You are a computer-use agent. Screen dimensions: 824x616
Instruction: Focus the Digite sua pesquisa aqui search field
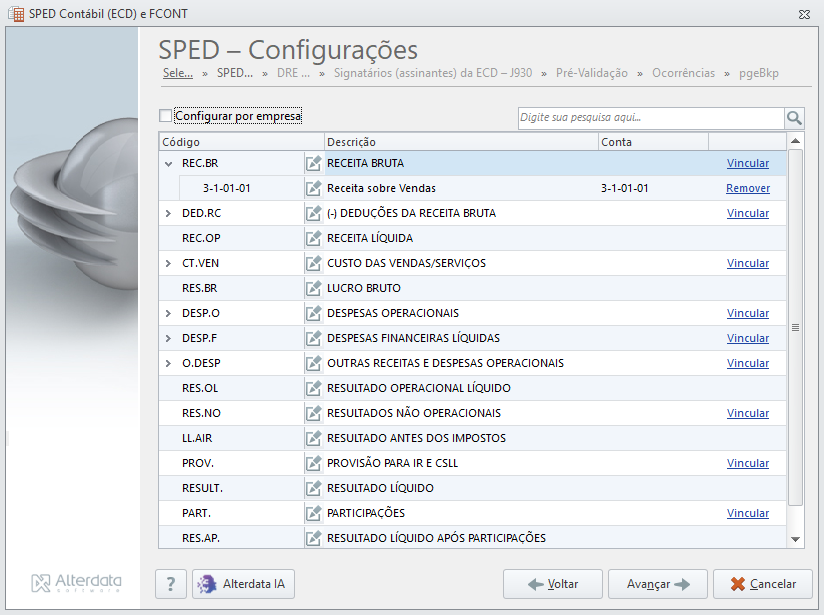[x=651, y=118]
